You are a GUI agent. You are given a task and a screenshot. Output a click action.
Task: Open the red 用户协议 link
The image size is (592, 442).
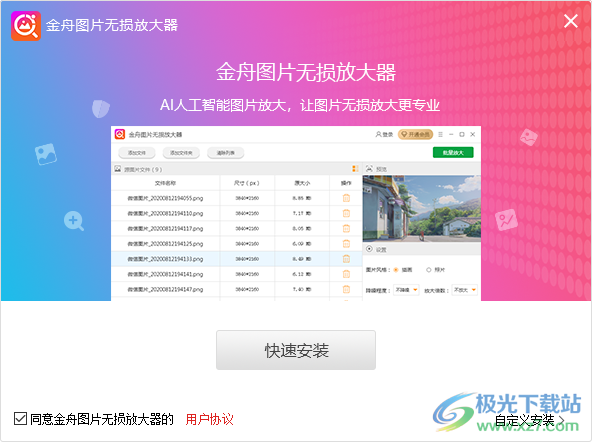(210, 419)
